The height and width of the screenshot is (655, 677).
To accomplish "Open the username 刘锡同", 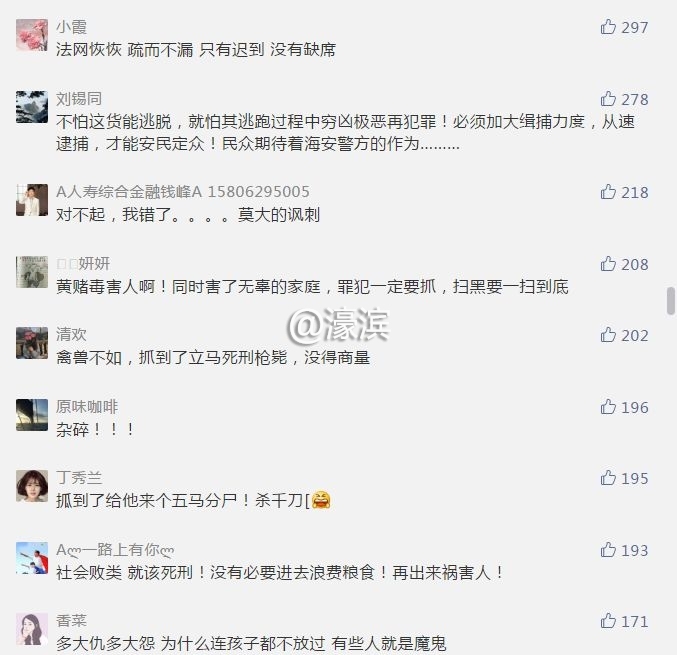I will [x=79, y=99].
